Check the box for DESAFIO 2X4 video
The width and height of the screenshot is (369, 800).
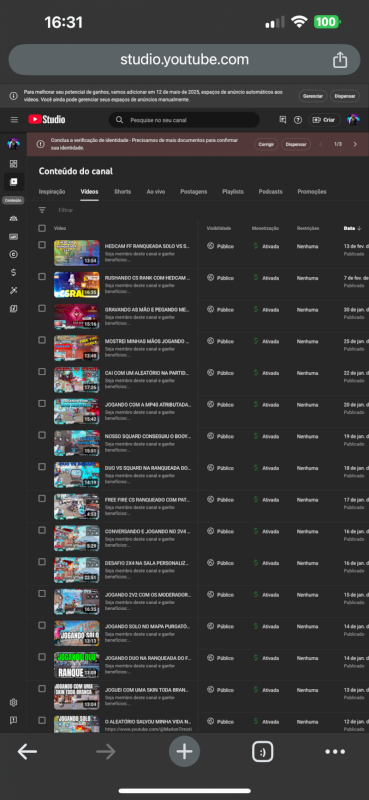(42, 562)
